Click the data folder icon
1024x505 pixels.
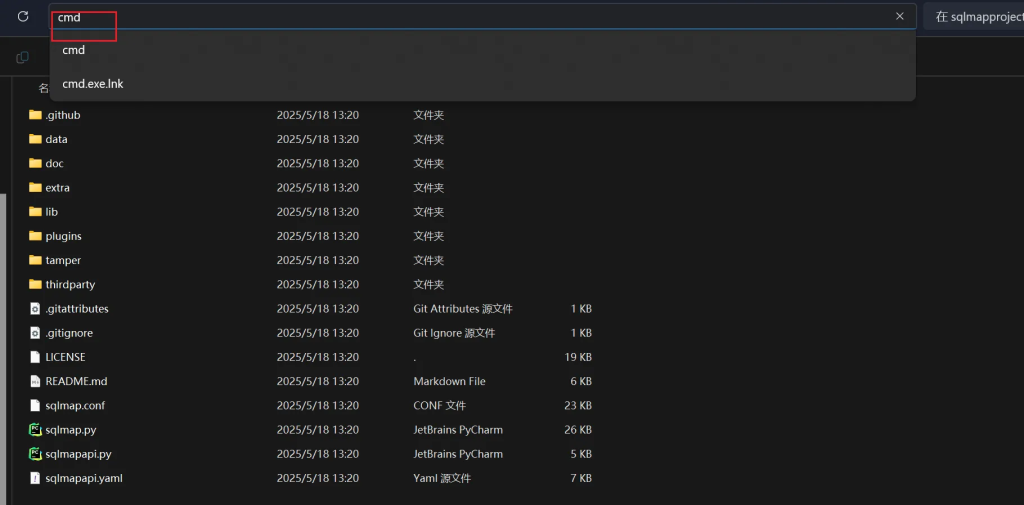(35, 139)
